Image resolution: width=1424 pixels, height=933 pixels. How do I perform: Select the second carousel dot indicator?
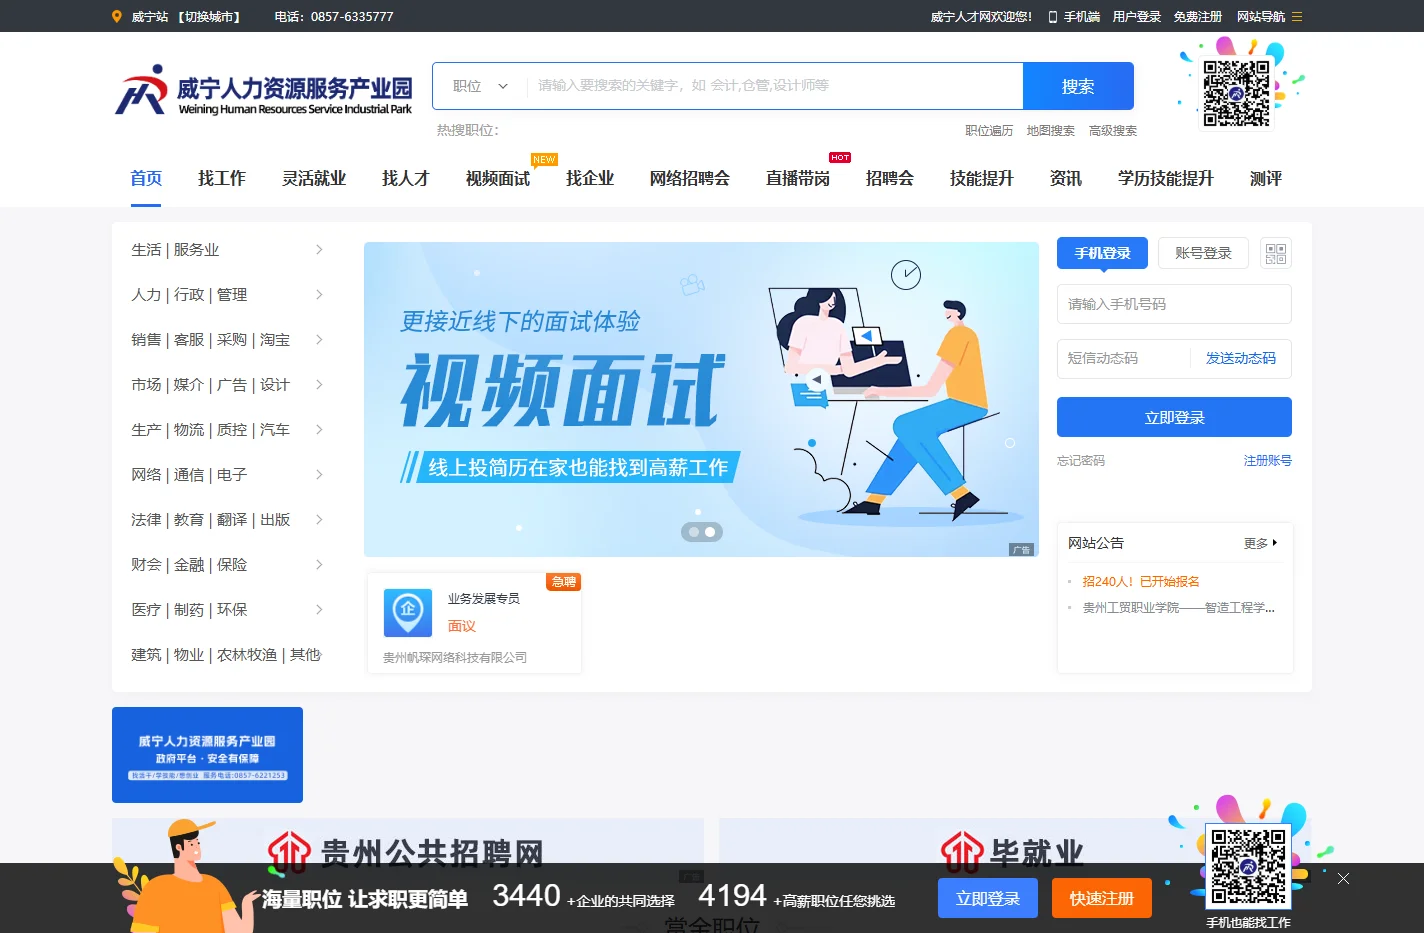point(710,532)
